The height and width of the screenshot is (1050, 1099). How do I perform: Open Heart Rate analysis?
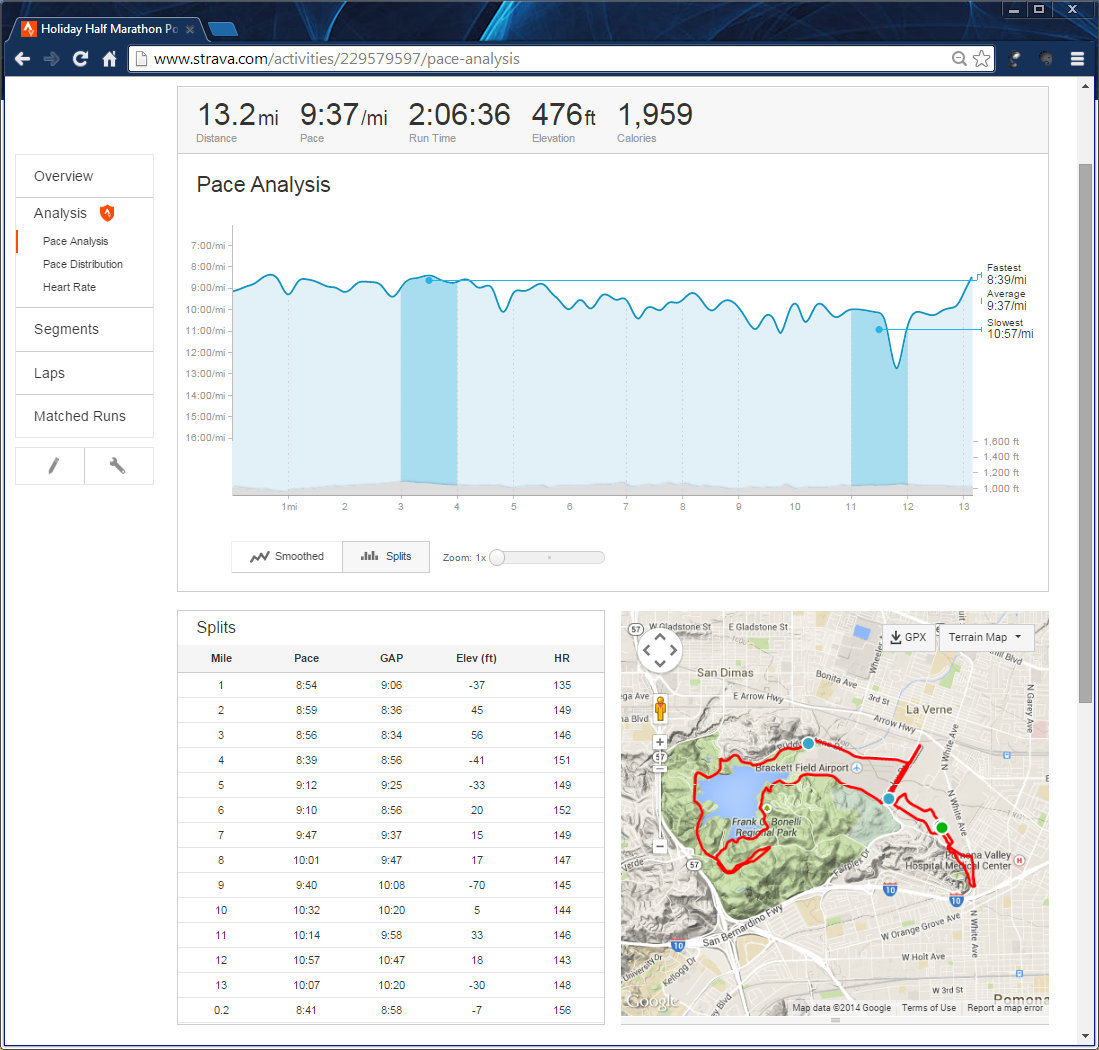coord(69,287)
